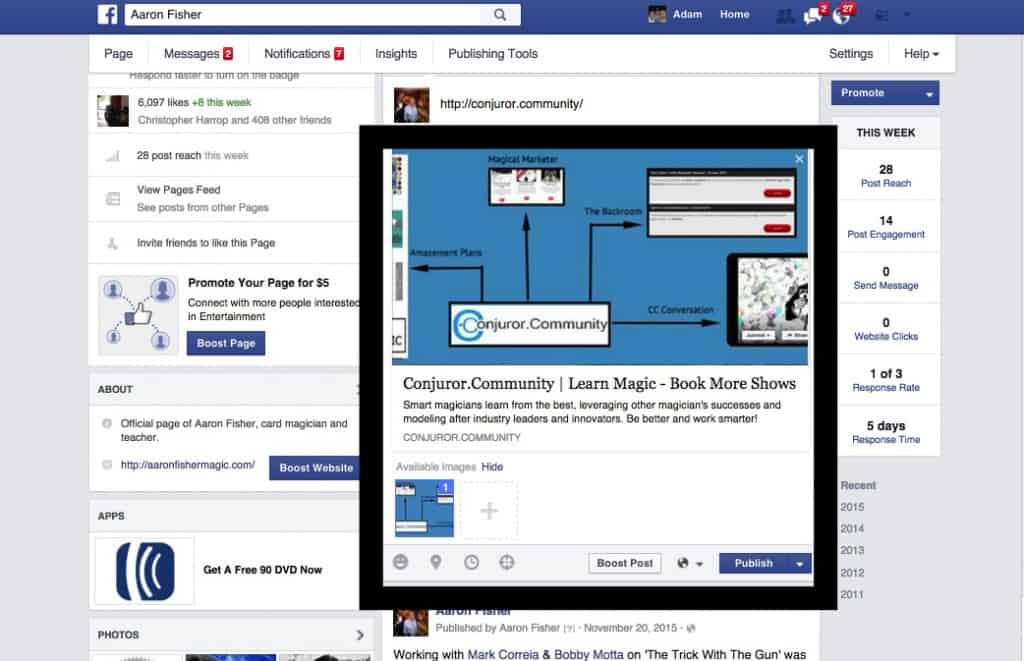
Task: Click the Get A Free 90 DVD app logo
Action: [144, 571]
